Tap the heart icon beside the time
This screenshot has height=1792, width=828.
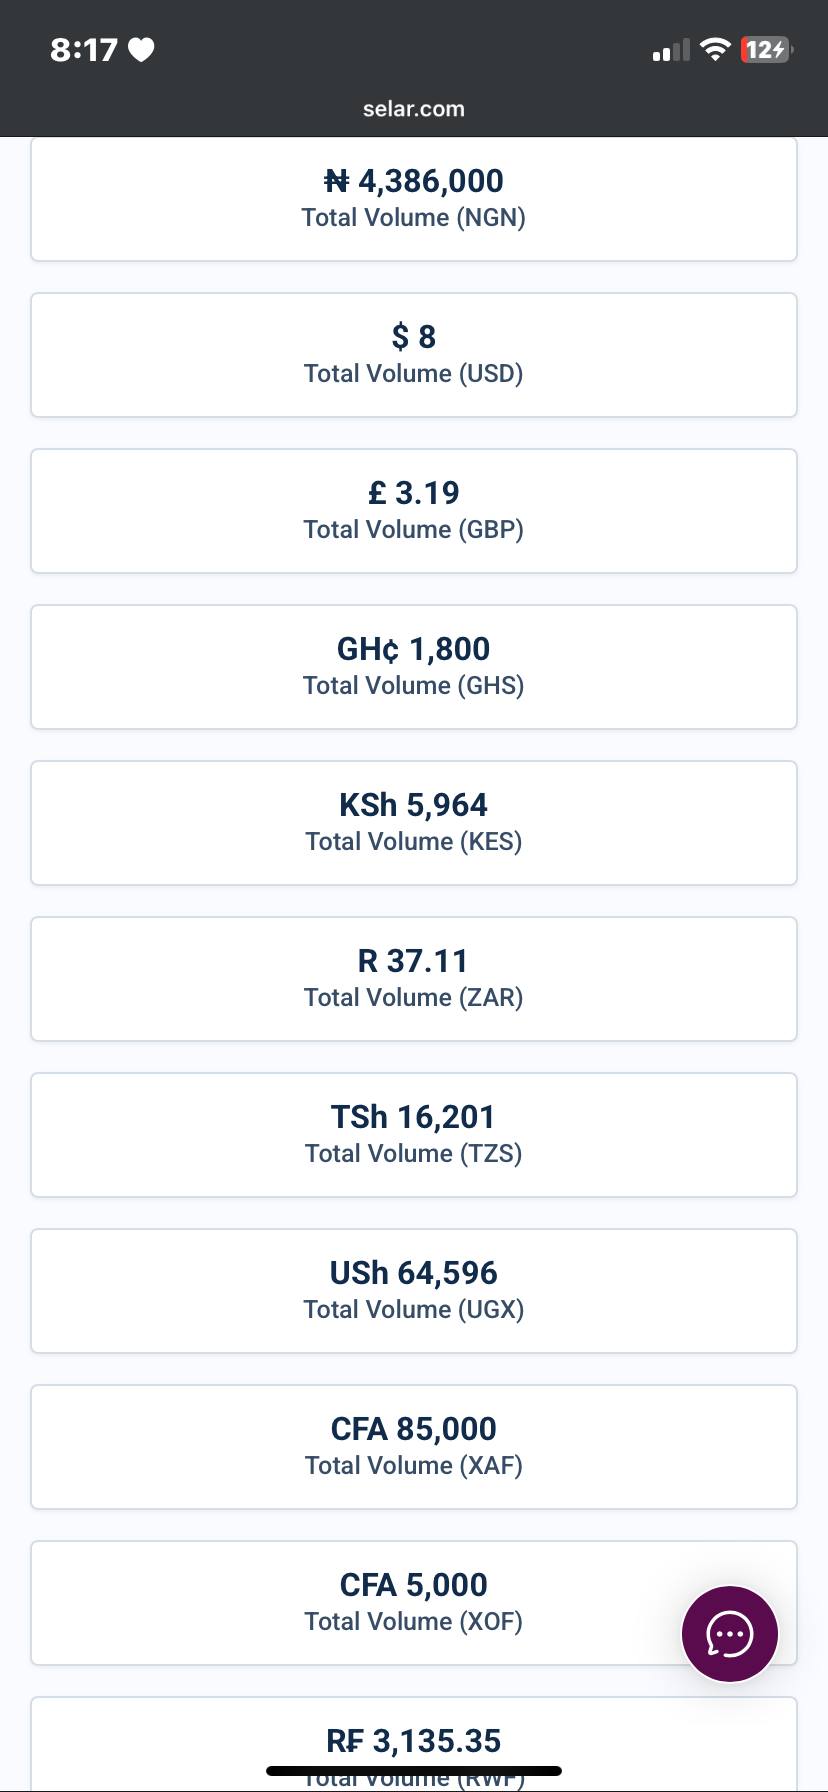point(141,49)
